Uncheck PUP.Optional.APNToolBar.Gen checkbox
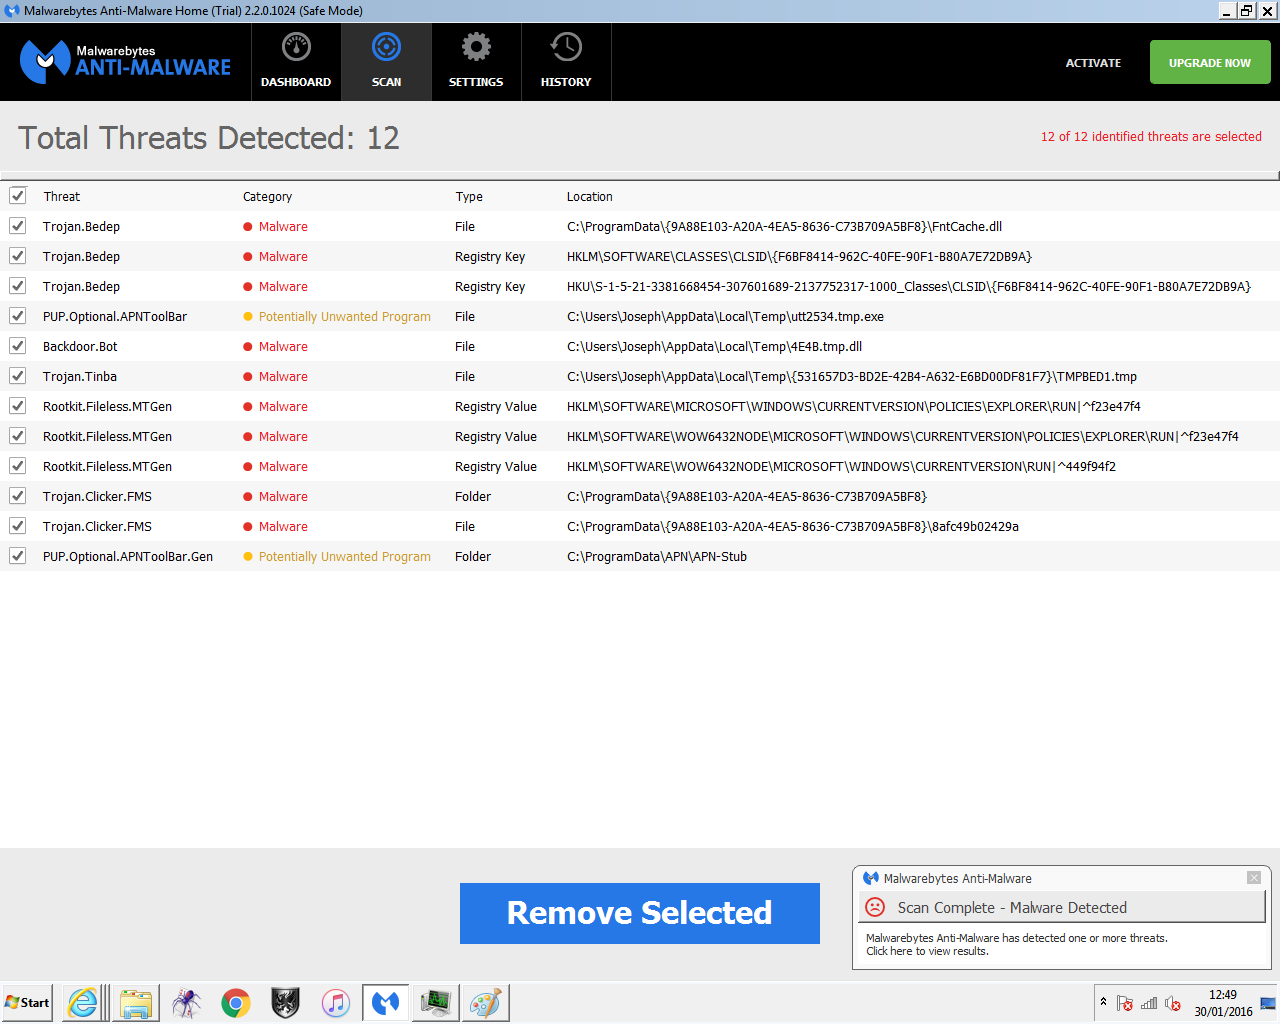1280x1024 pixels. (18, 556)
